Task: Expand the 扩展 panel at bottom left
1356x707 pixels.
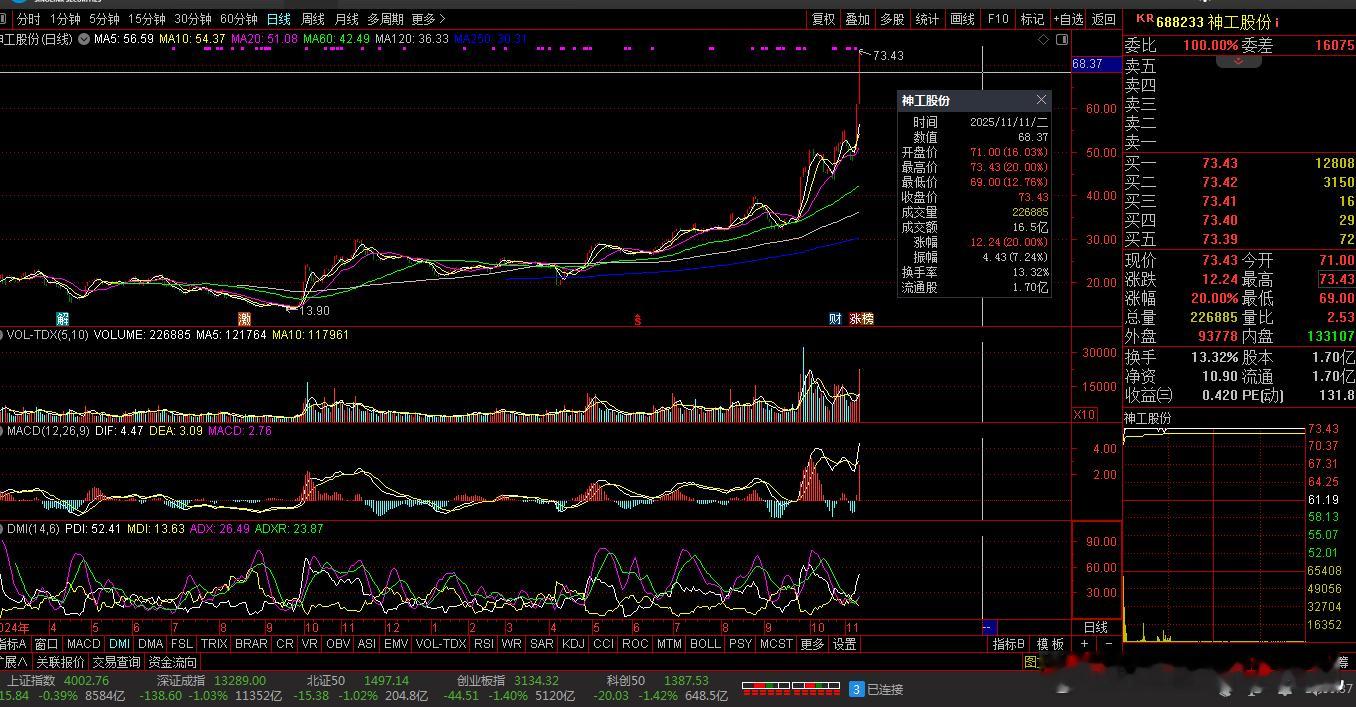Action: coord(15,662)
